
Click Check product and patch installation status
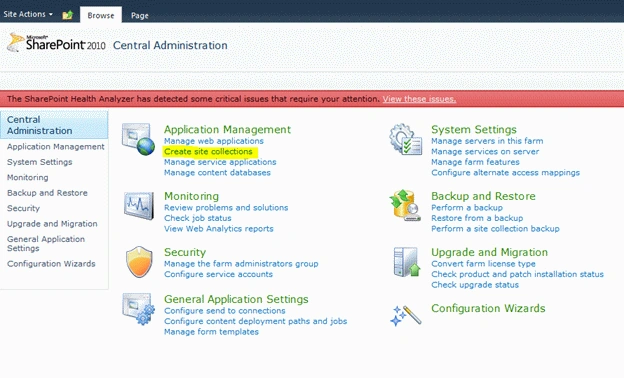[517, 274]
